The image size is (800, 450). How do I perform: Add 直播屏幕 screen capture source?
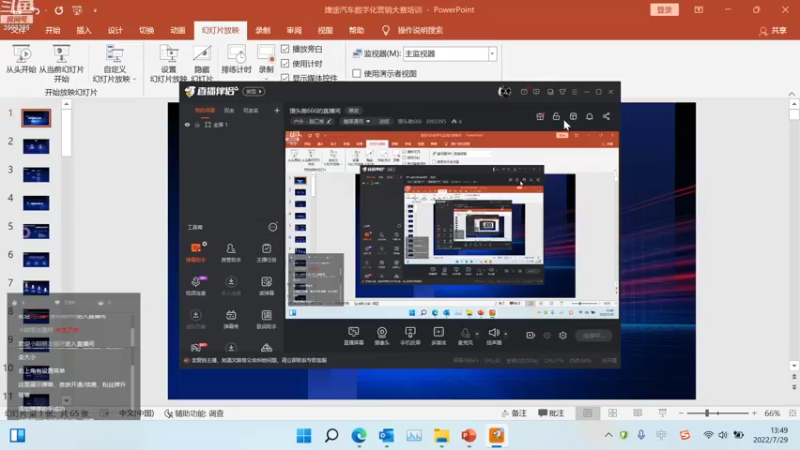click(x=353, y=336)
